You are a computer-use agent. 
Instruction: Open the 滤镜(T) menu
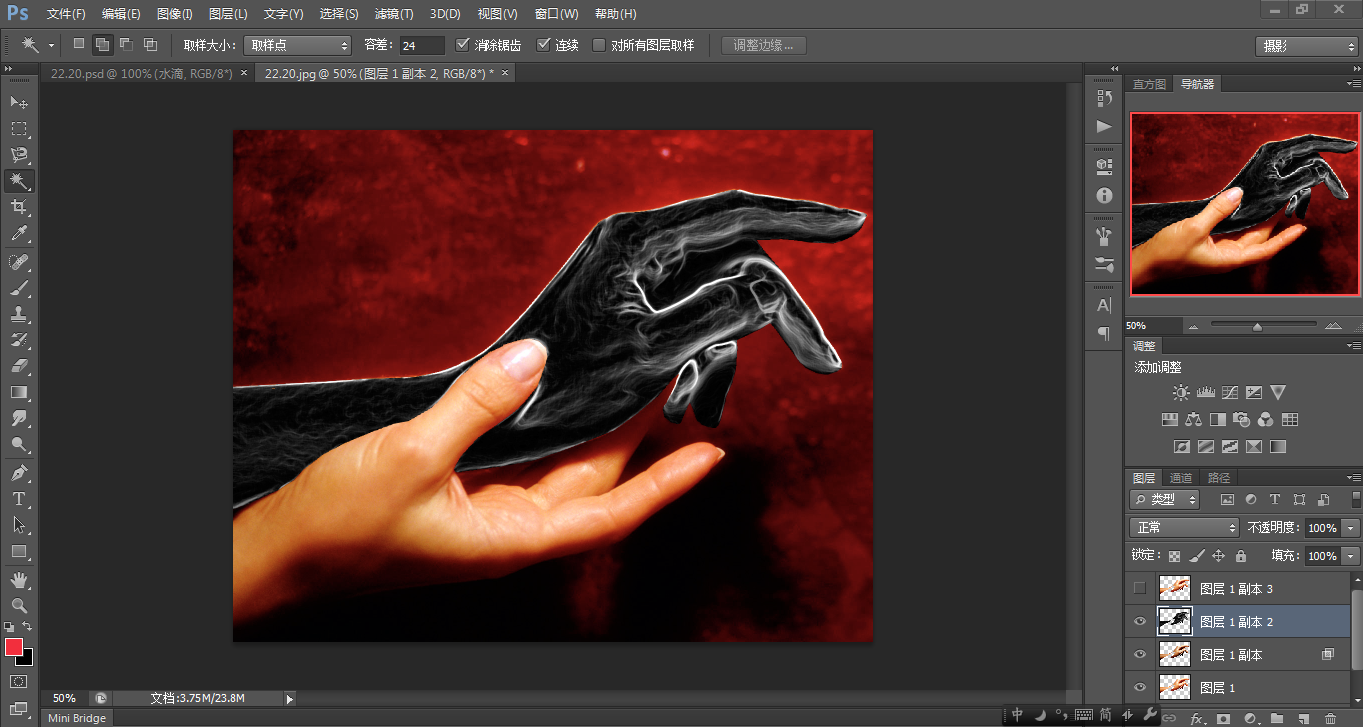(393, 14)
